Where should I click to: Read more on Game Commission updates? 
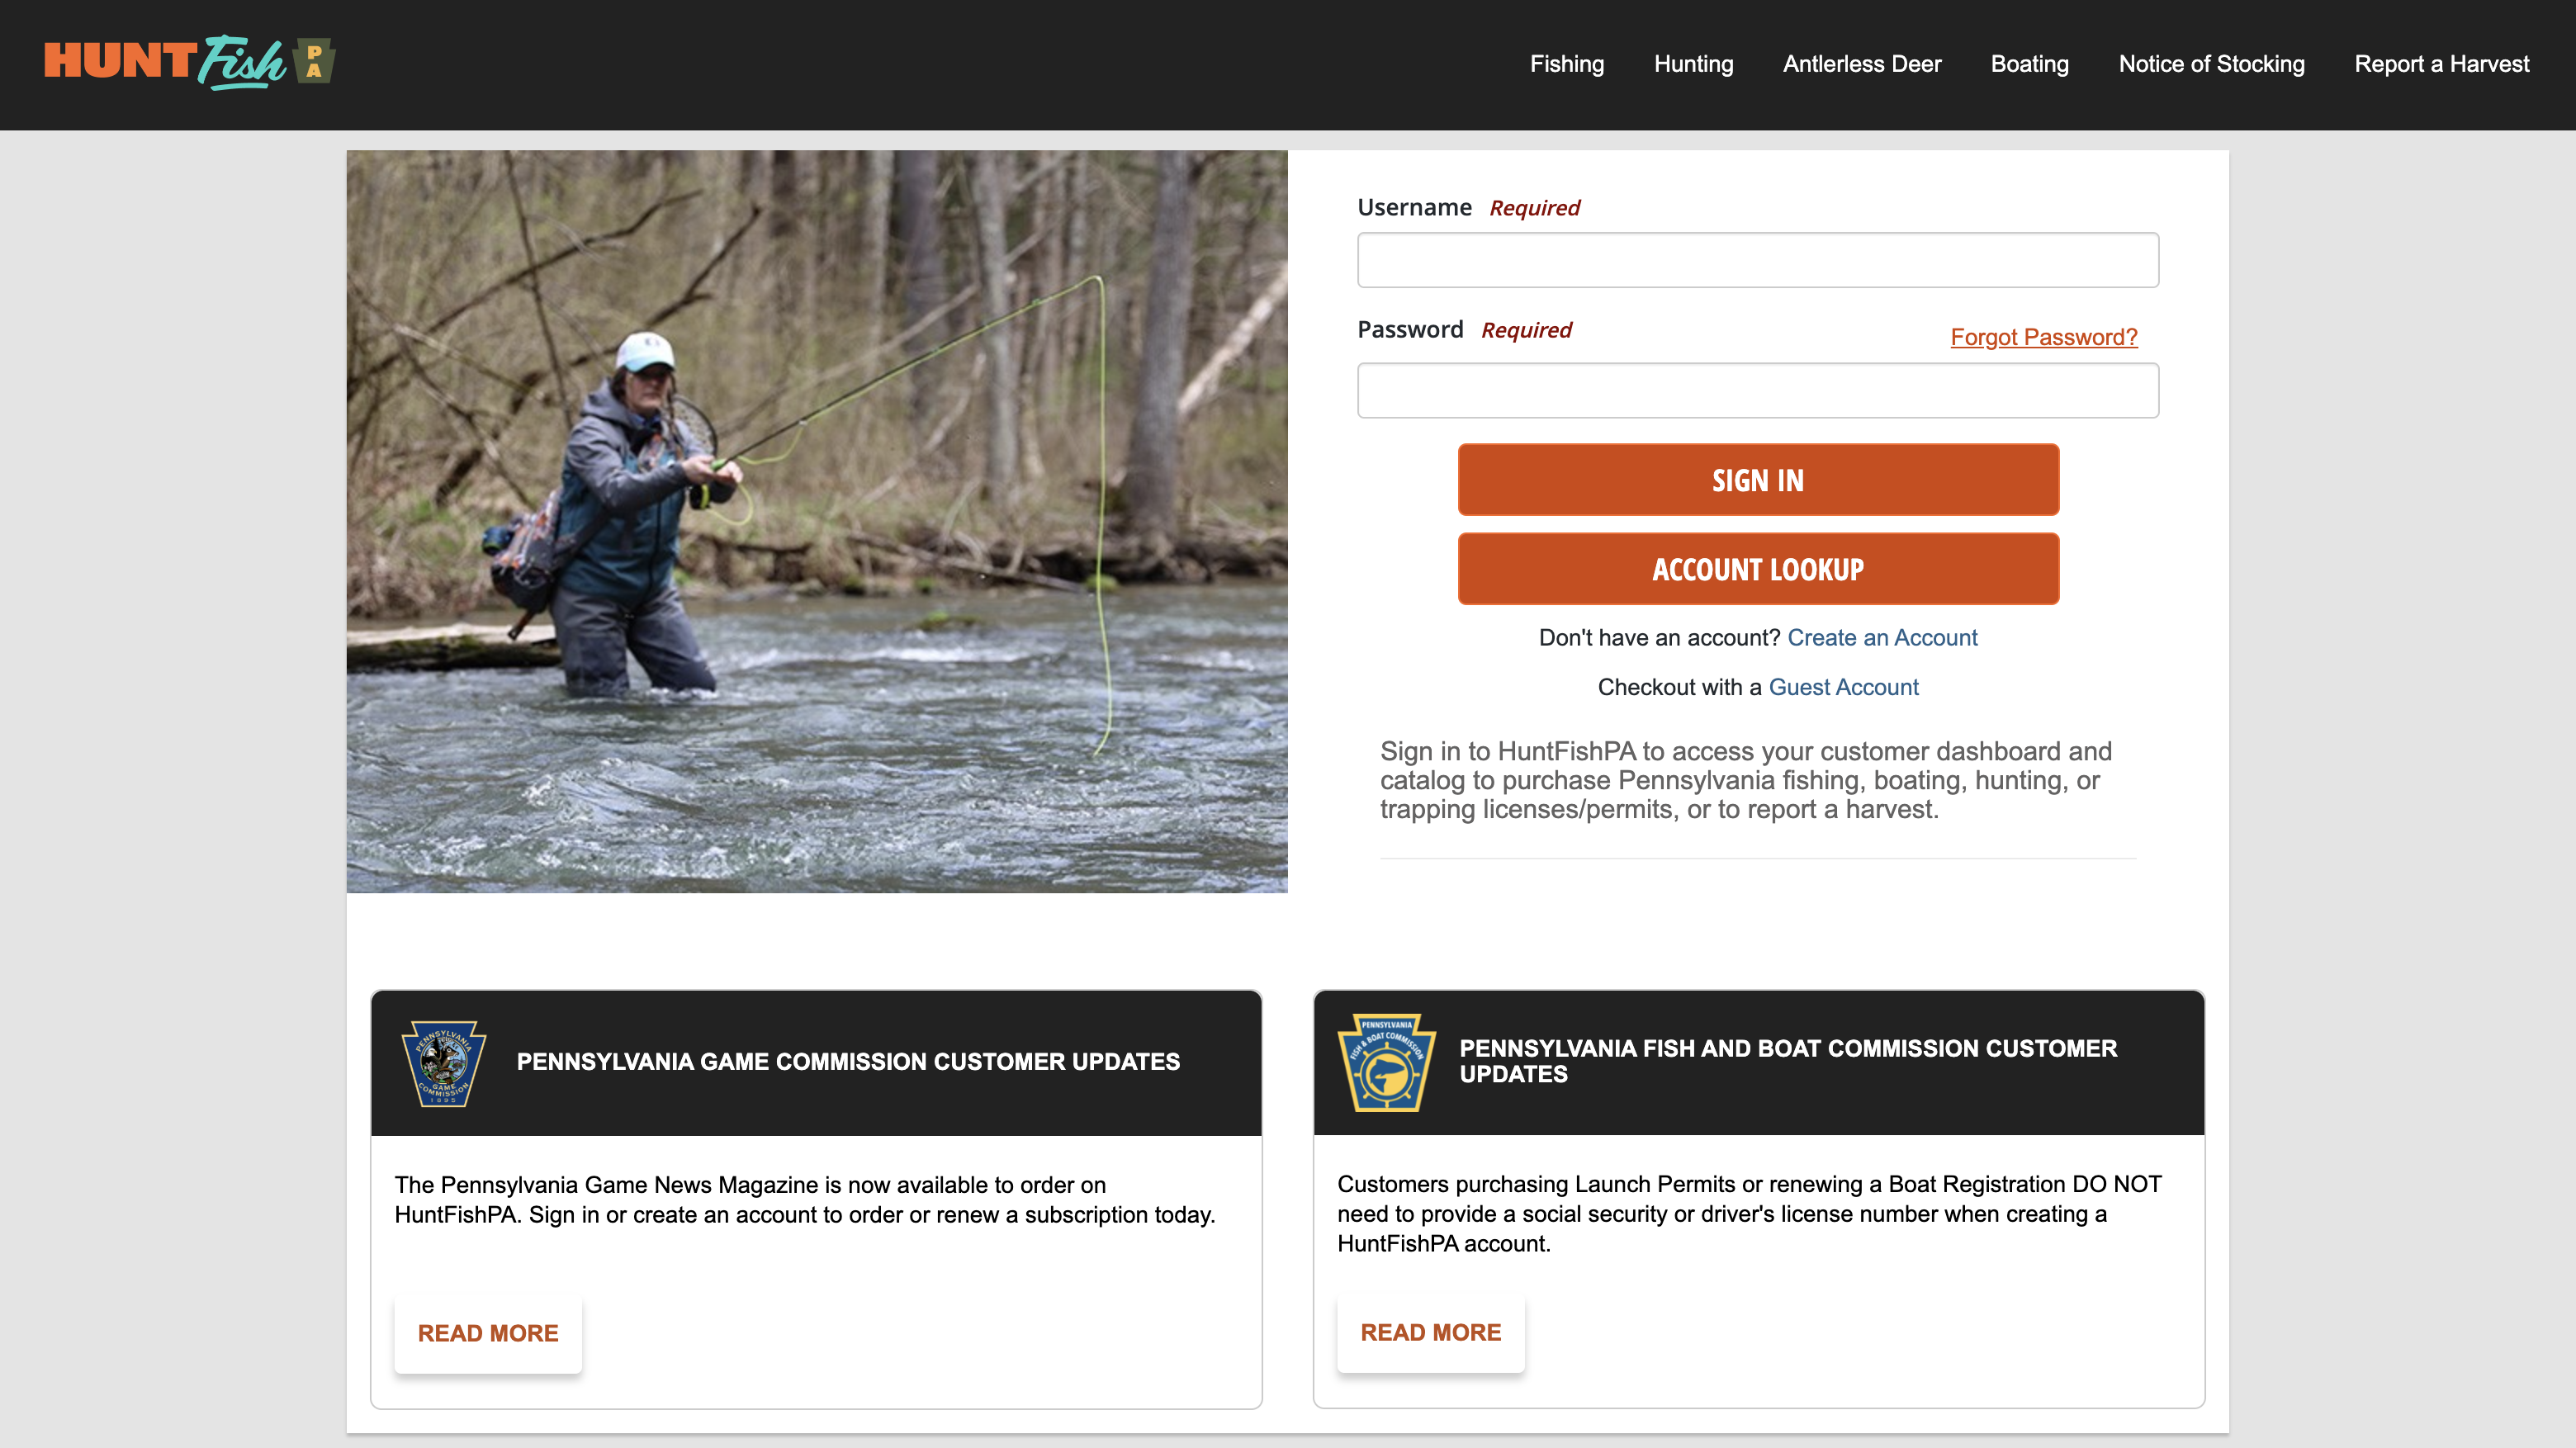point(488,1333)
